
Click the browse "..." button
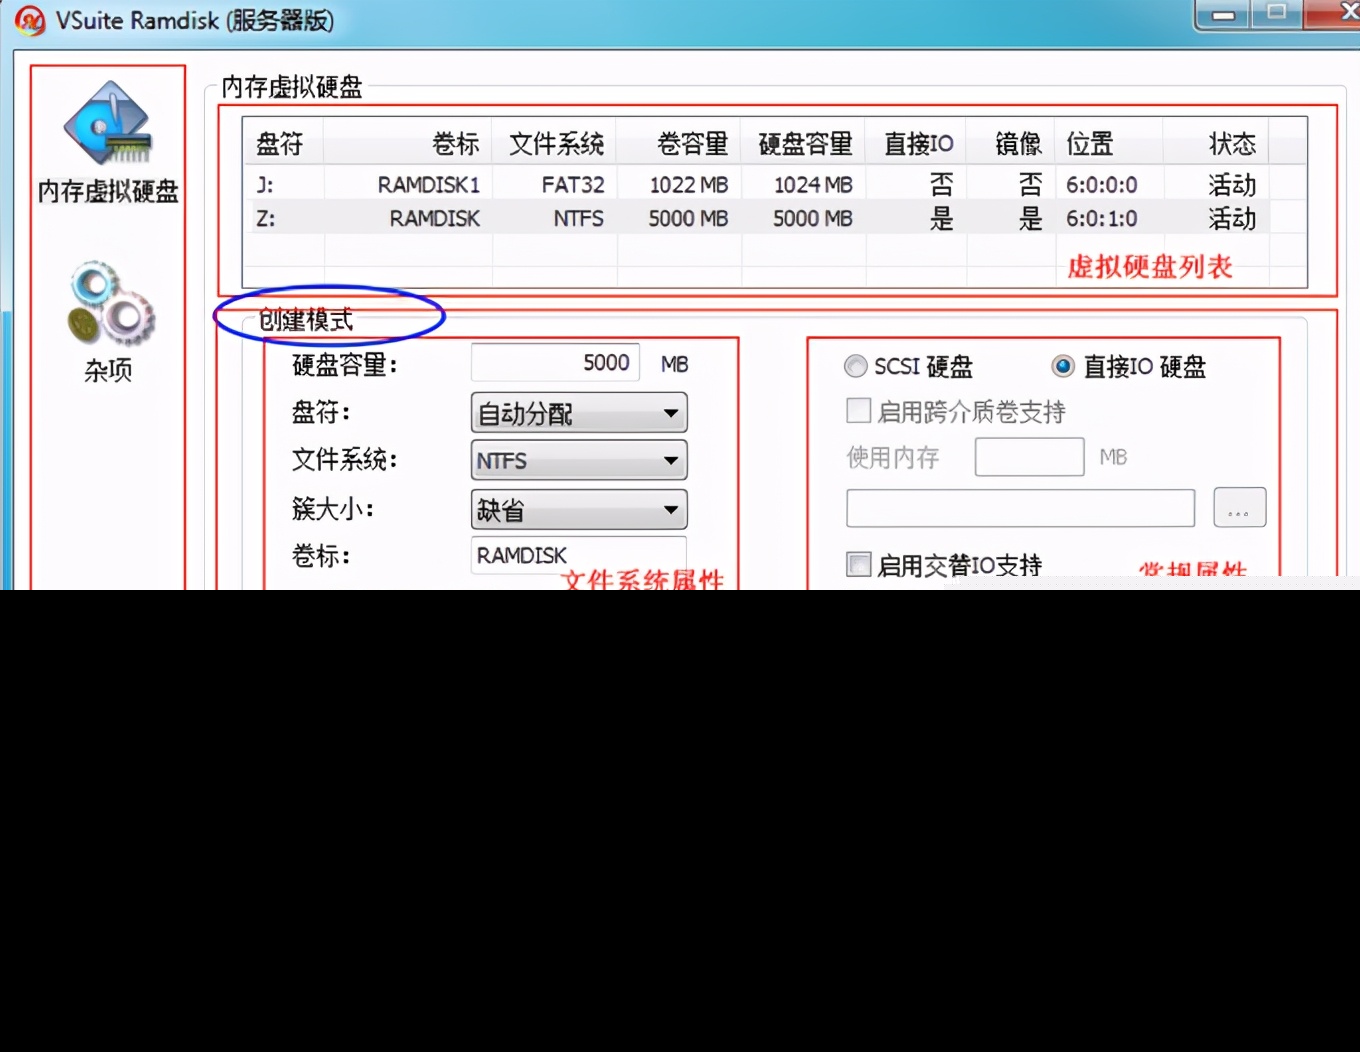(x=1240, y=508)
